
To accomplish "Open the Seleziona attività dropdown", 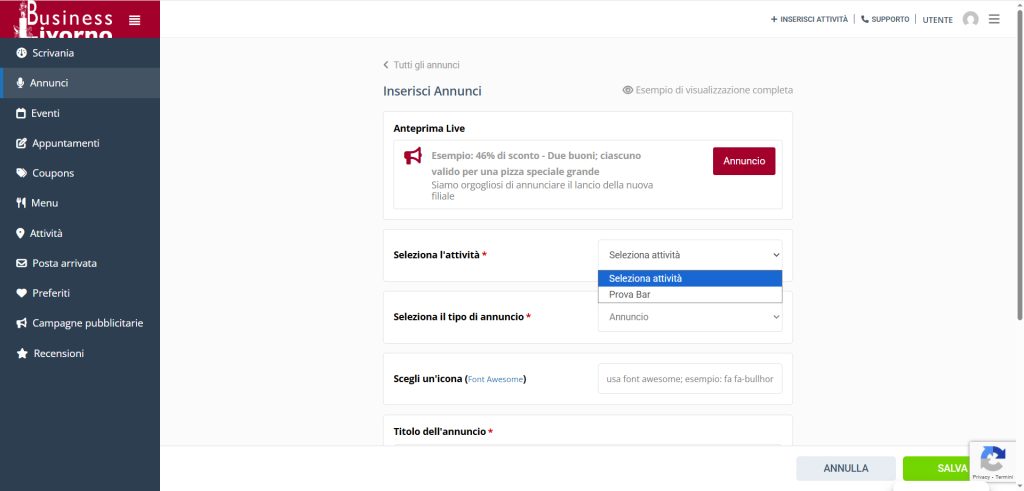I will tap(690, 255).
